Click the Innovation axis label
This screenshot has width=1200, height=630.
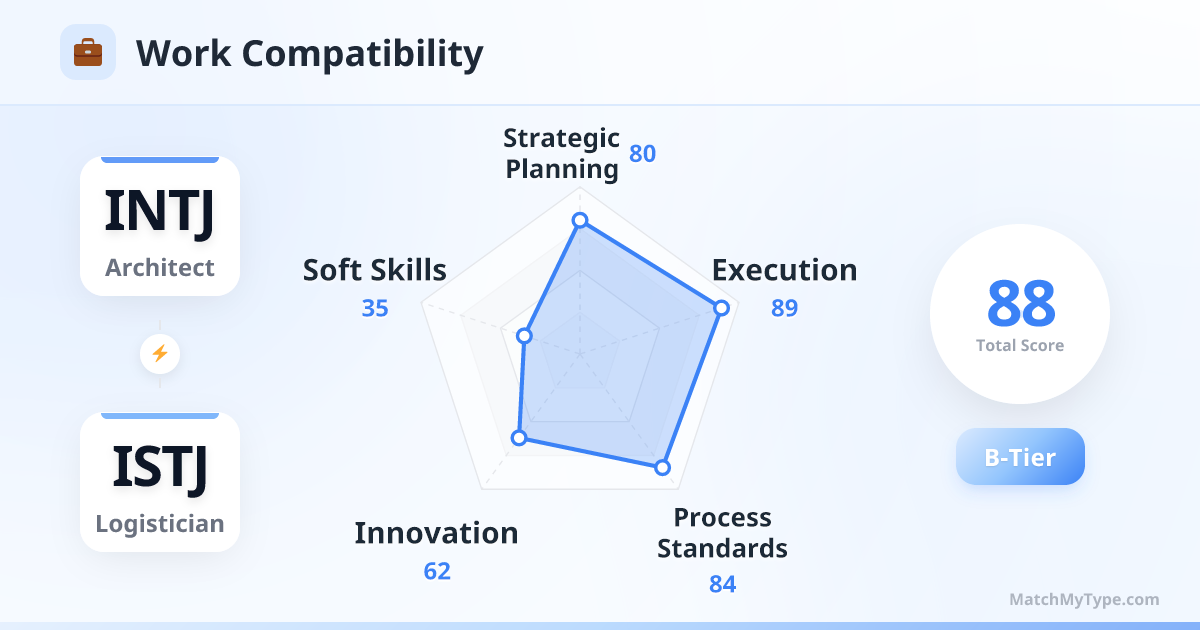[x=436, y=533]
